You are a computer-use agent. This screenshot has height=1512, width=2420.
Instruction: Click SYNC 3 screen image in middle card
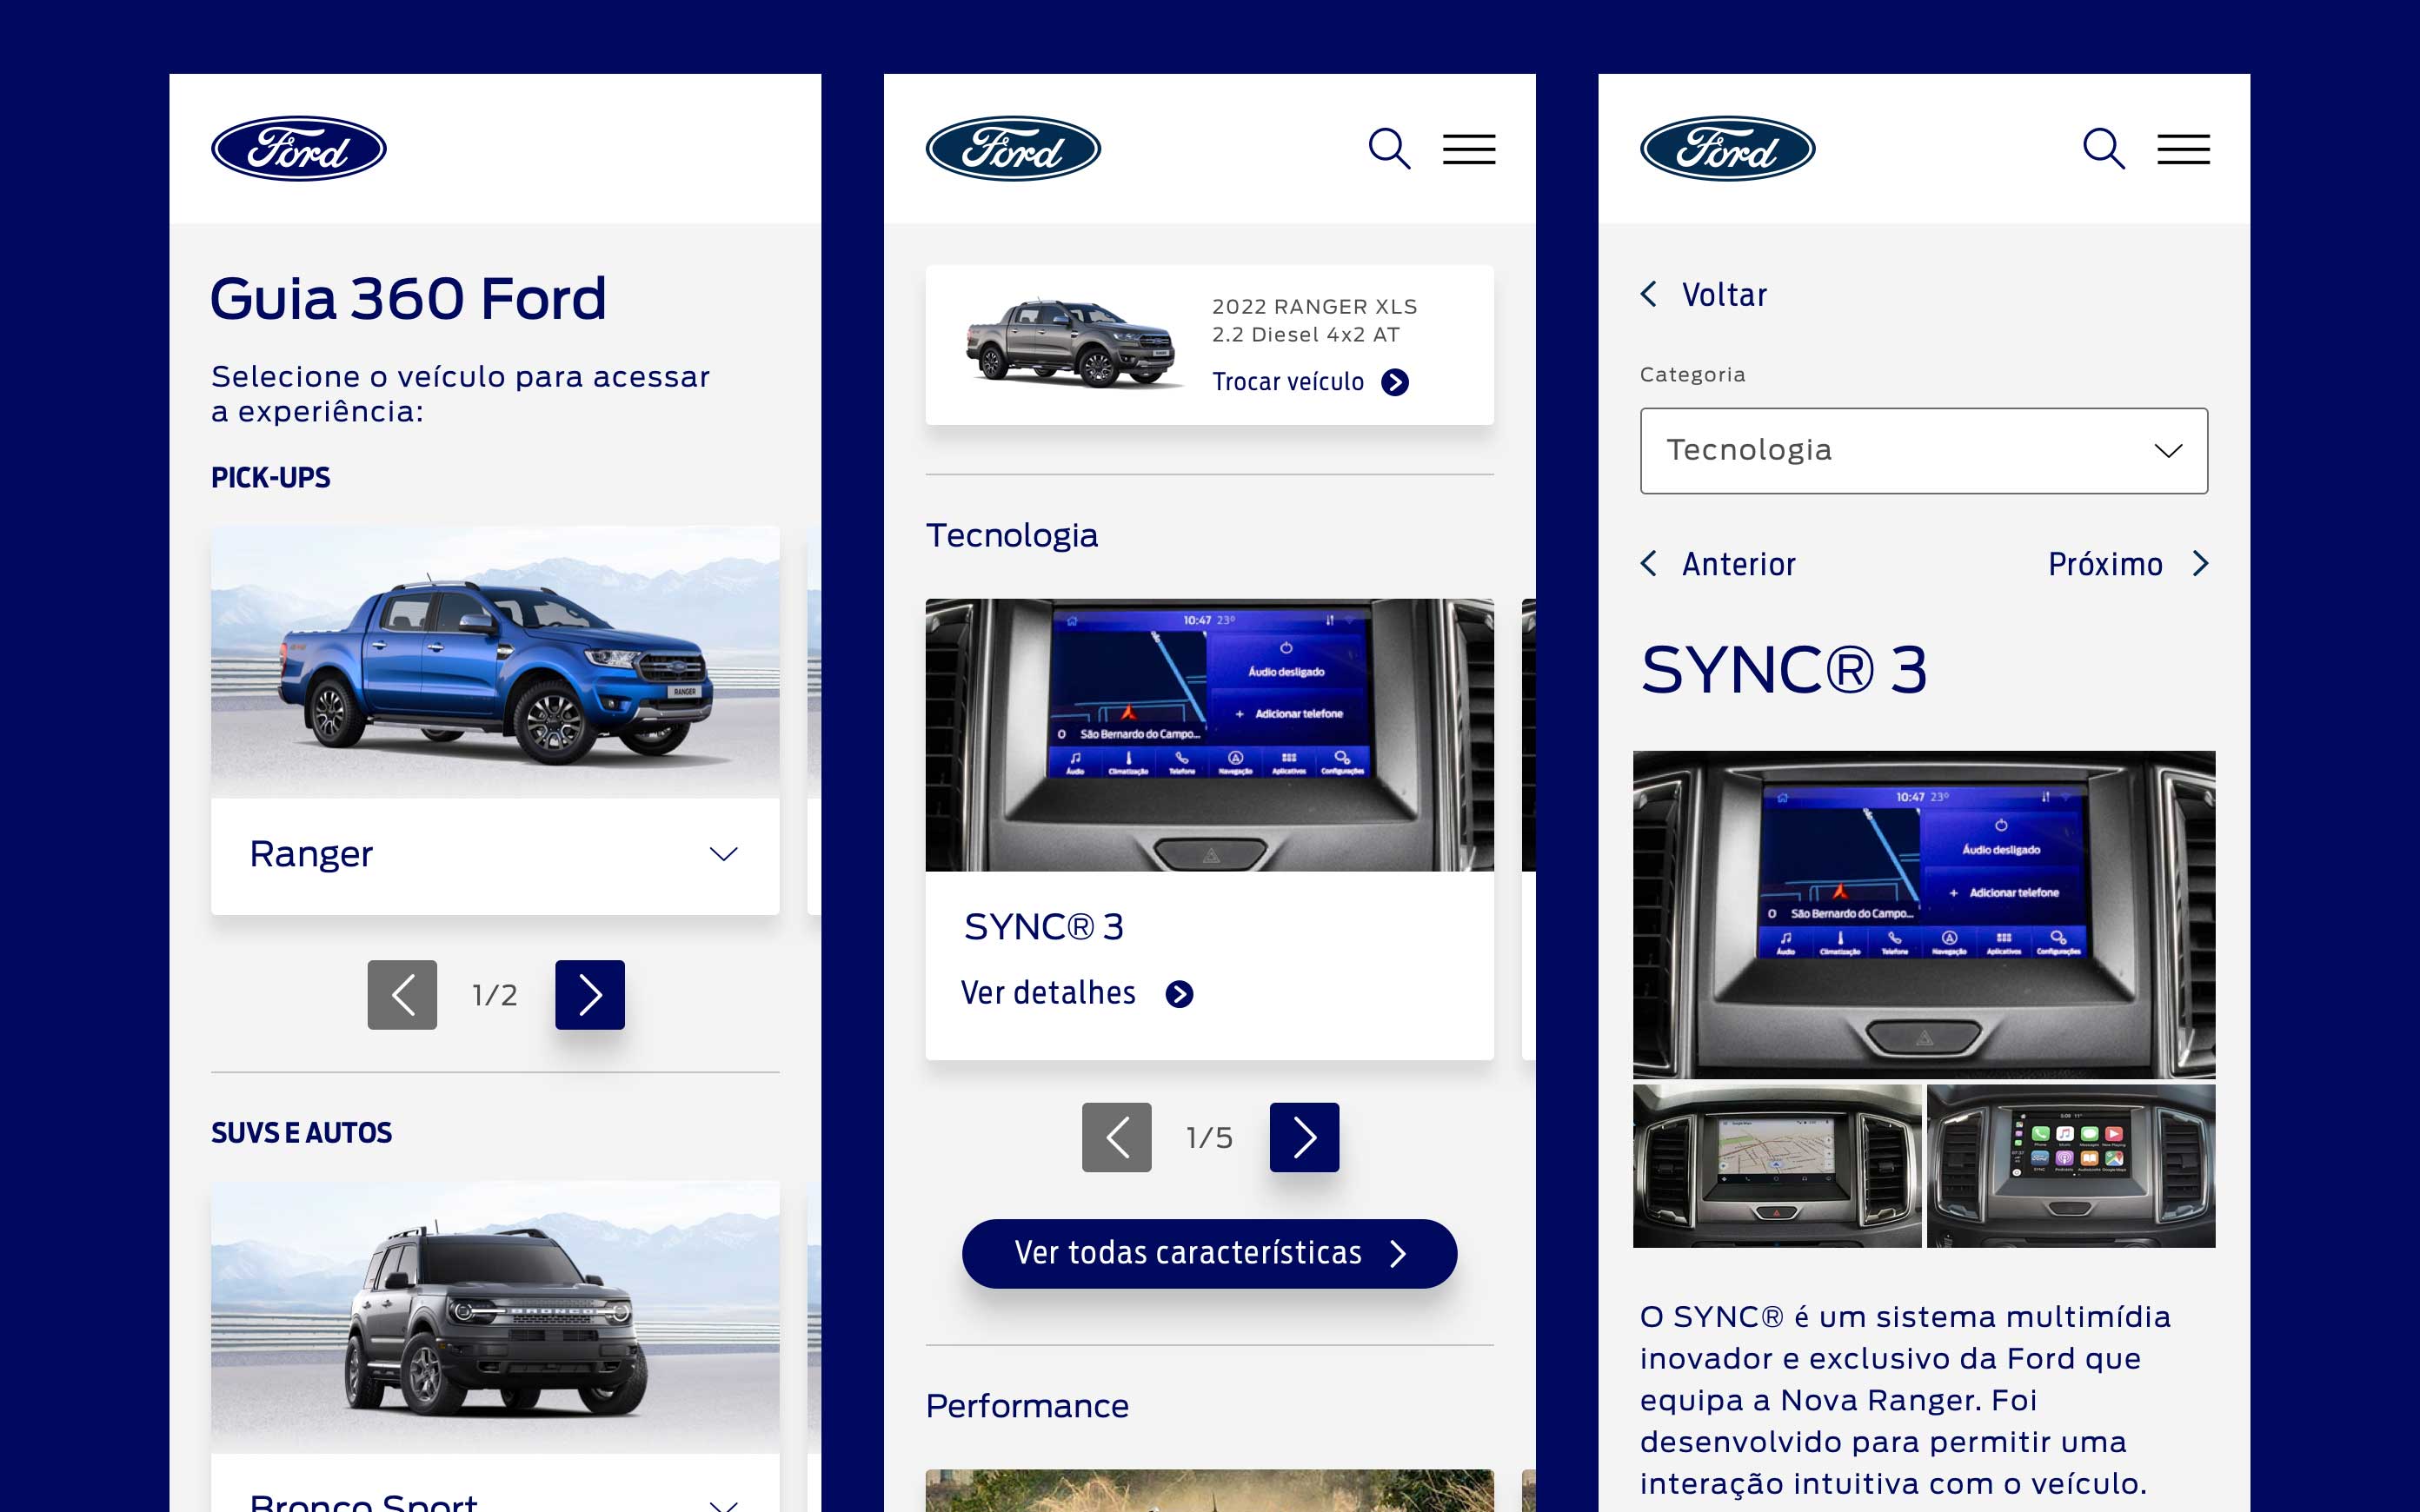click(1209, 735)
